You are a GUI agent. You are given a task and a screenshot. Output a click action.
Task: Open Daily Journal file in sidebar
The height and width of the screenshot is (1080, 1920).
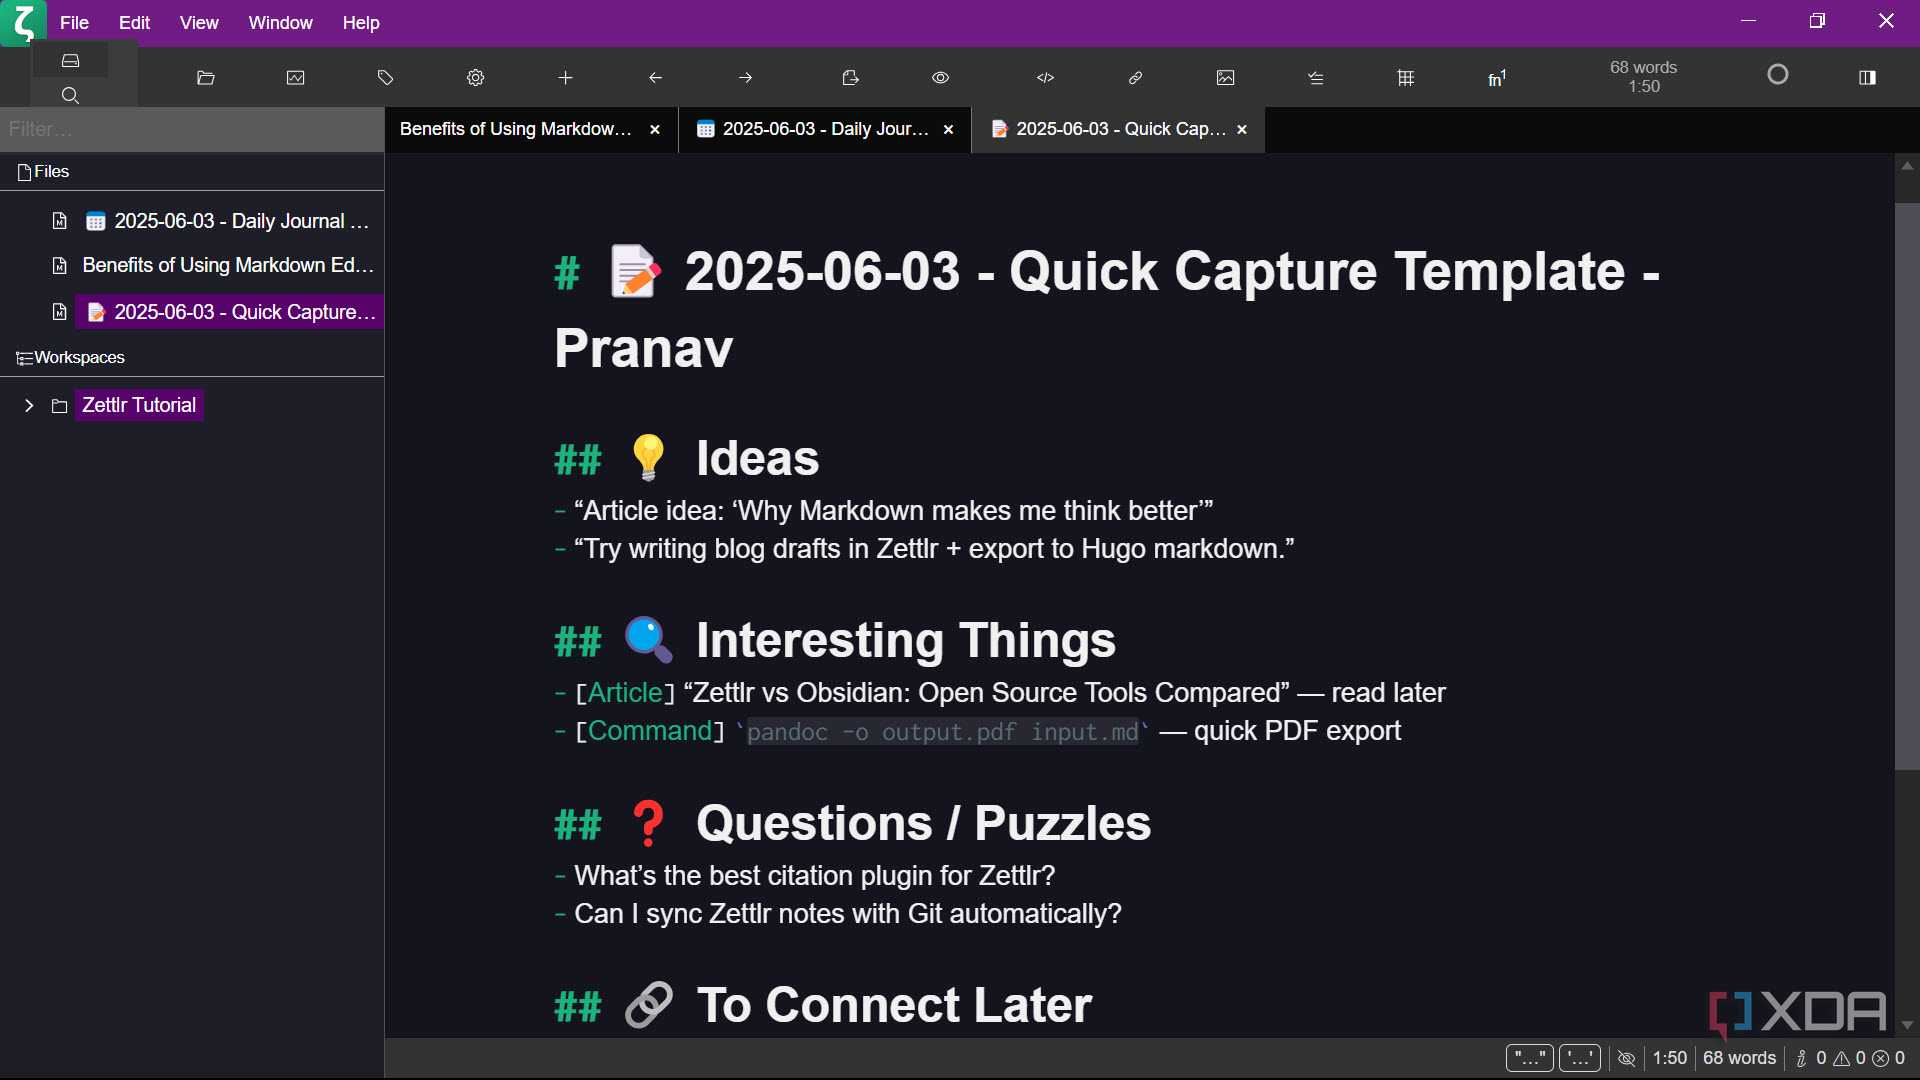(x=229, y=221)
